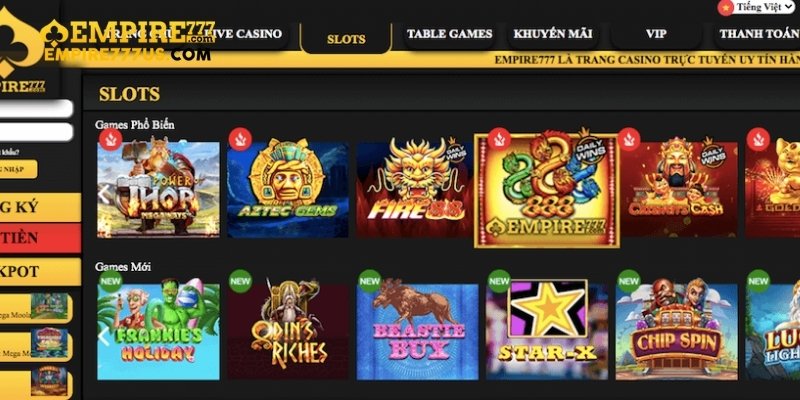The height and width of the screenshot is (400, 800).
Task: Click the Vietnam flag language icon
Action: tap(726, 8)
